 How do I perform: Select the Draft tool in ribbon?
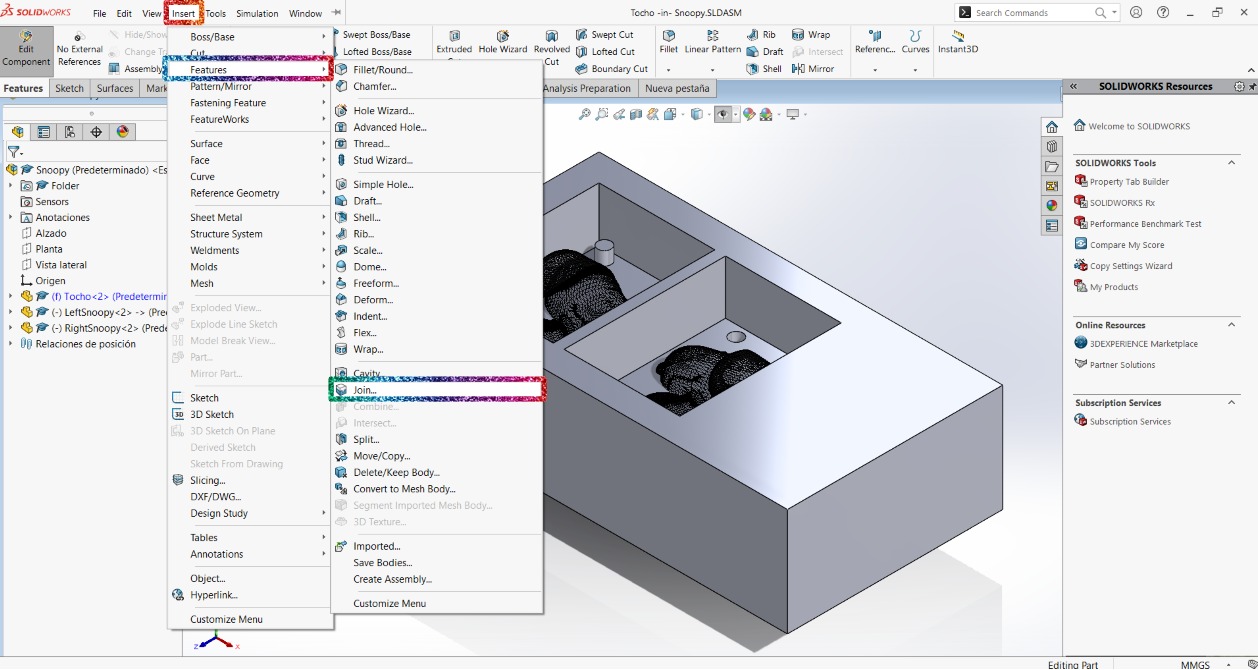click(765, 52)
